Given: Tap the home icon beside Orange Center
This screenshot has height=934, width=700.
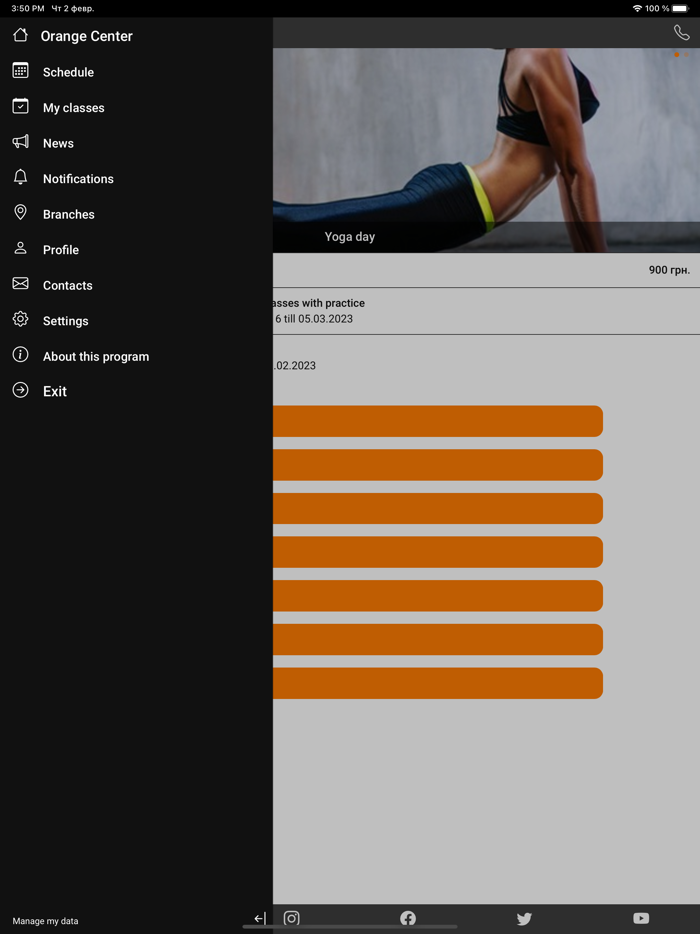Looking at the screenshot, I should (20, 35).
